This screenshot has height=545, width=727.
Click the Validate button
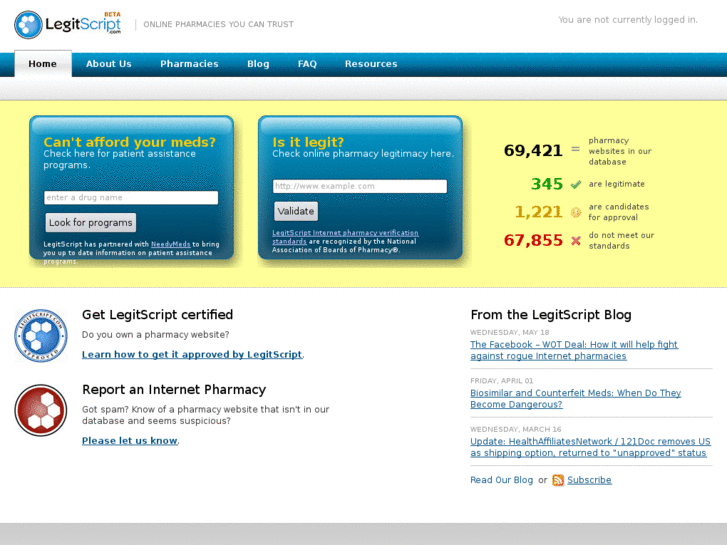point(296,212)
